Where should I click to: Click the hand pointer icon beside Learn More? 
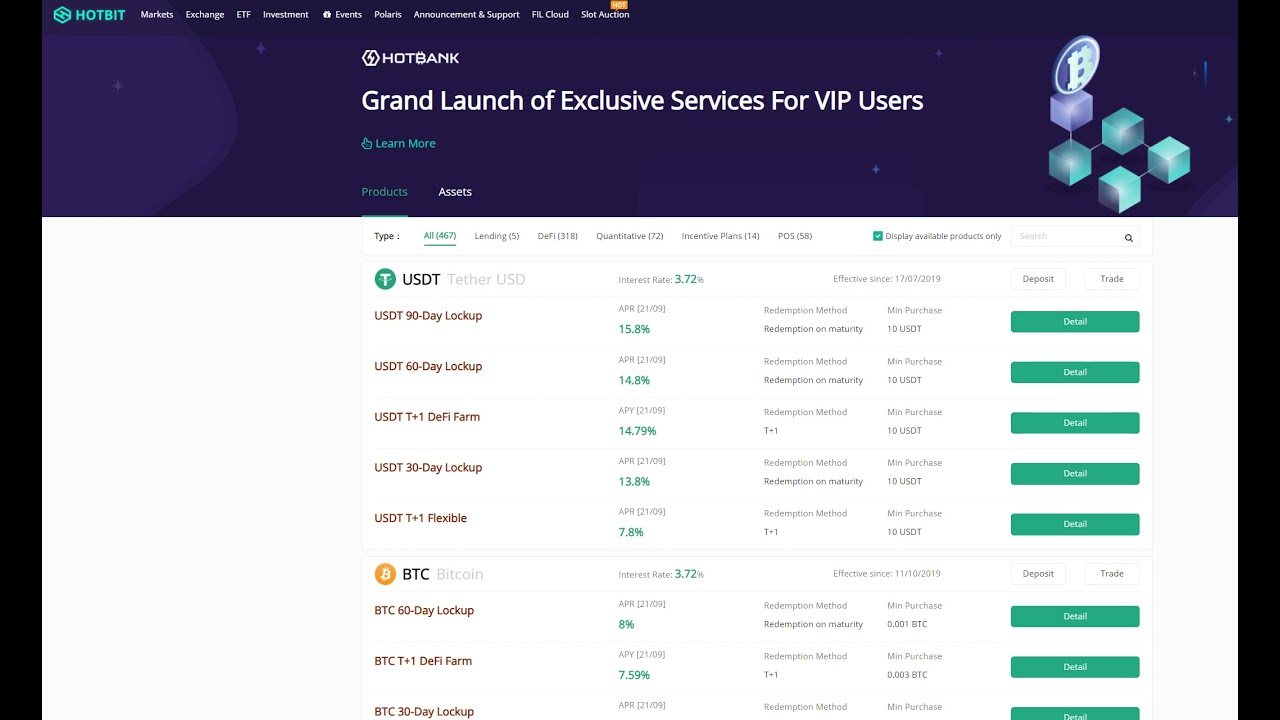(x=367, y=143)
